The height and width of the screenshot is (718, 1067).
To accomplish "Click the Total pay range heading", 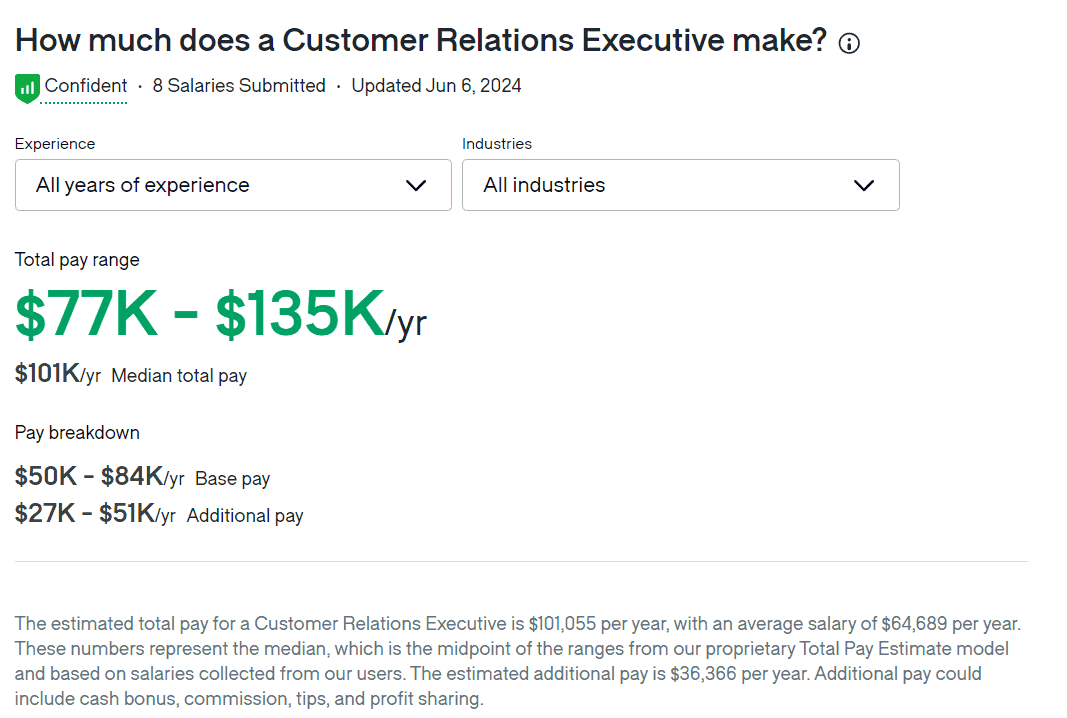I will click(x=77, y=259).
